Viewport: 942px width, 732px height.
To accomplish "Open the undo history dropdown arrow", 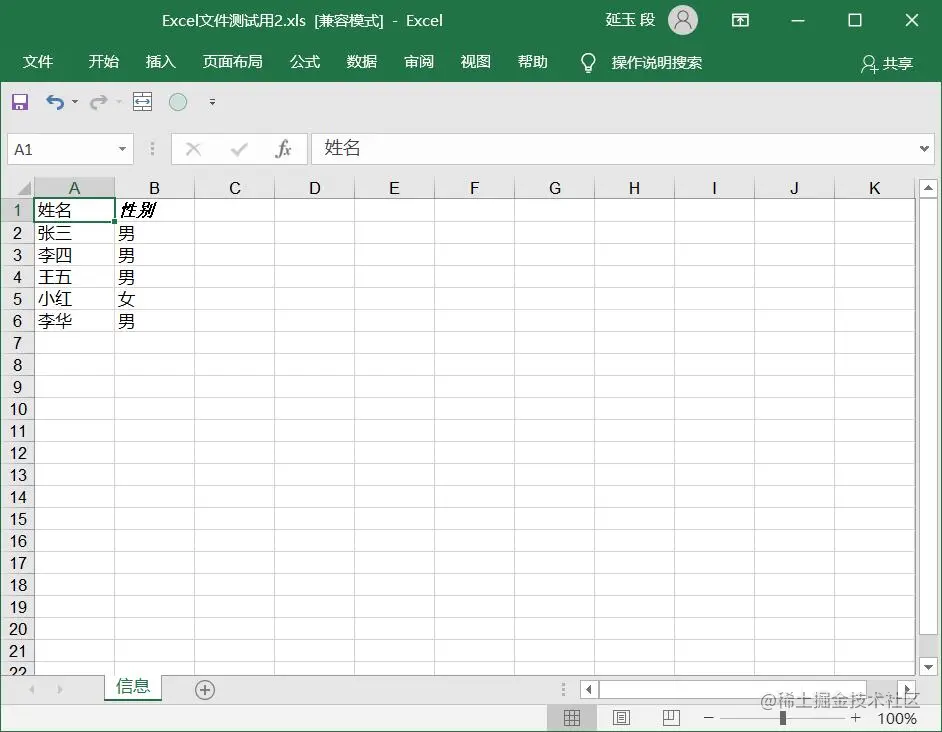I will [75, 102].
